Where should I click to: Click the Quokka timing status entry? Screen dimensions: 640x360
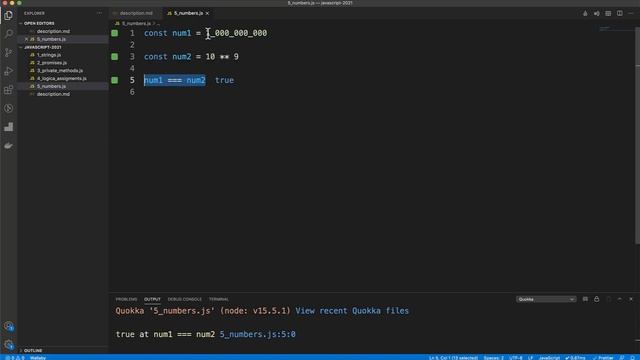click(575, 358)
